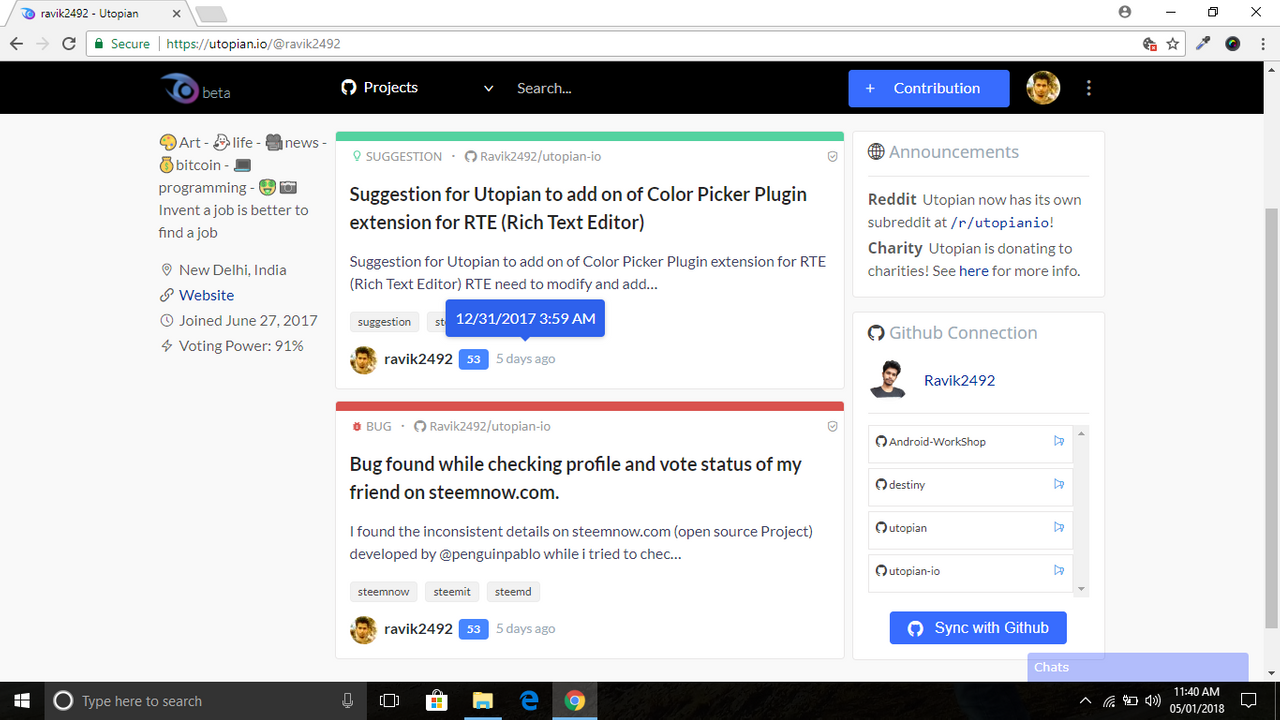1280x720 pixels.
Task: Bookmark the page with the star icon
Action: tap(1173, 44)
